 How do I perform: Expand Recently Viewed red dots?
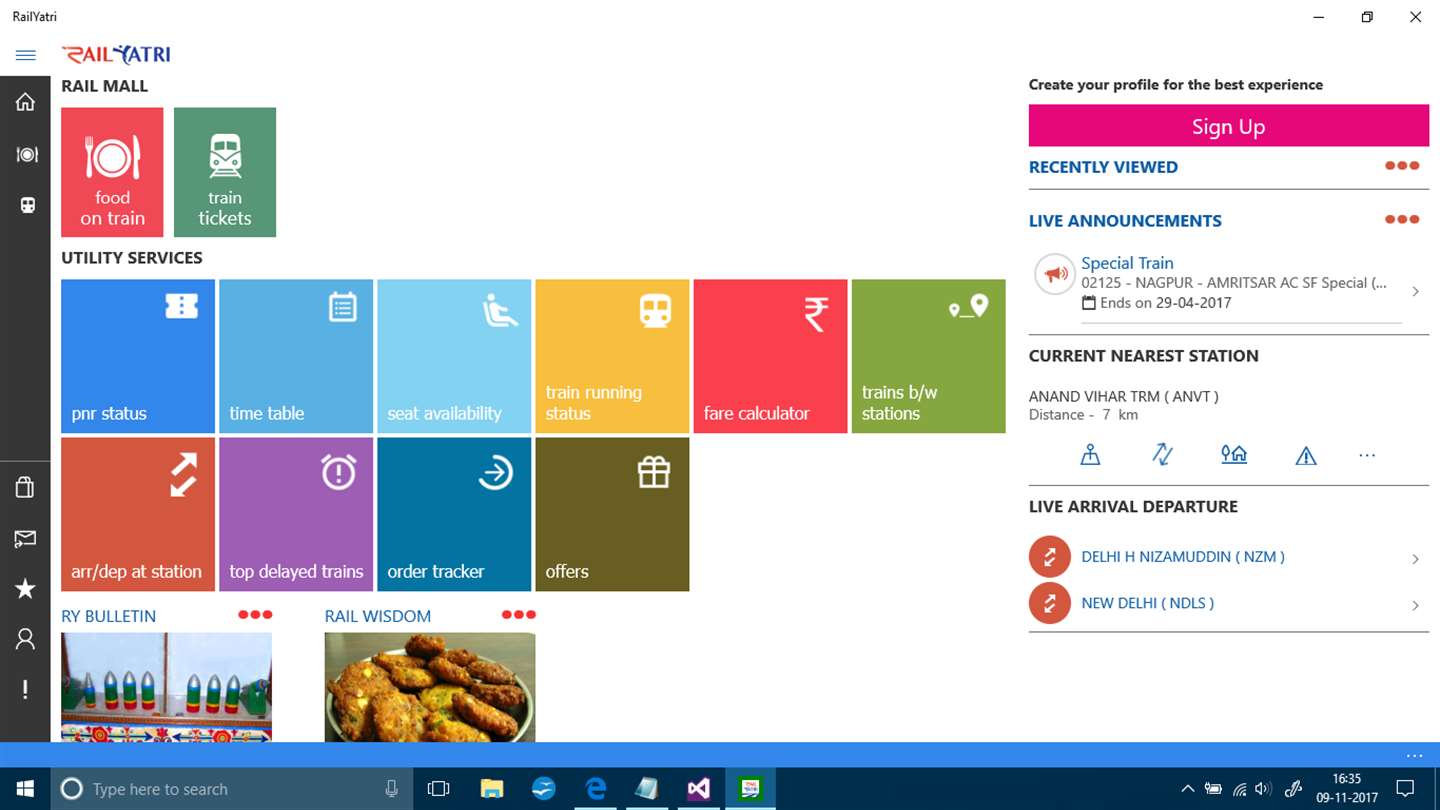(1402, 166)
